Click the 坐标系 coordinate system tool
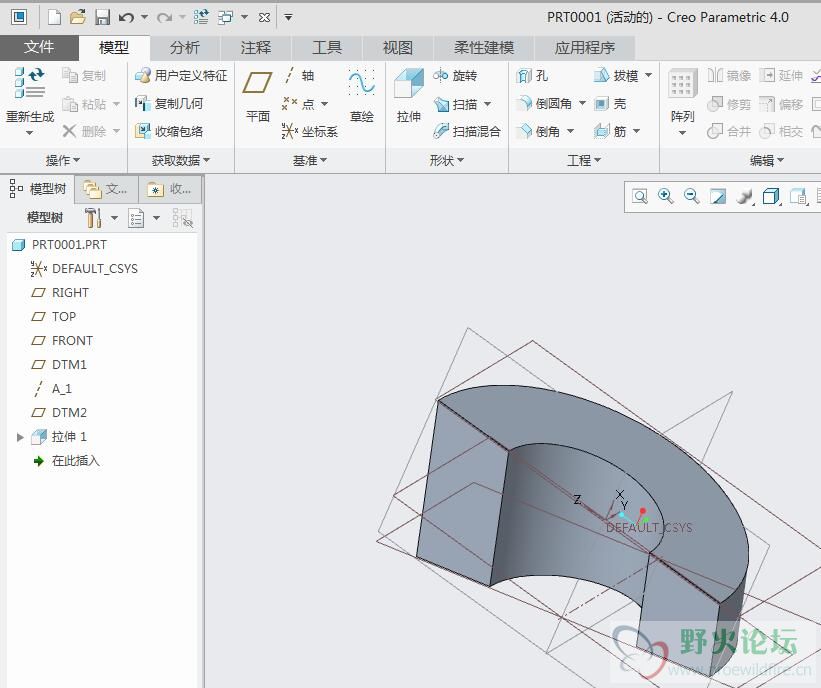The height and width of the screenshot is (688, 821). click(310, 131)
